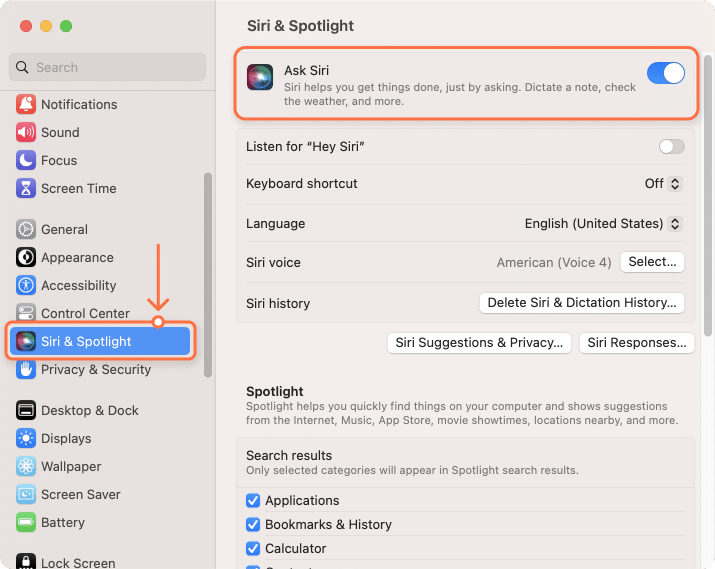This screenshot has width=715, height=569.
Task: Open Appearance settings
Action: [99, 257]
